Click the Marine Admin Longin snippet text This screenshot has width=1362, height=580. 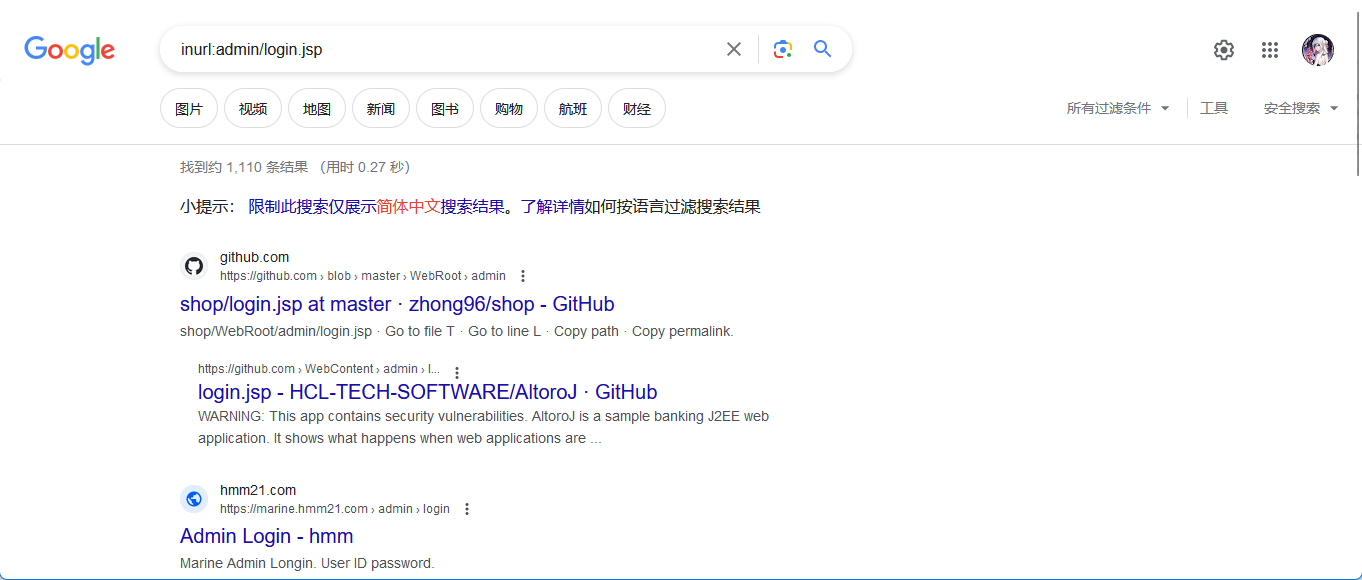(x=307, y=563)
